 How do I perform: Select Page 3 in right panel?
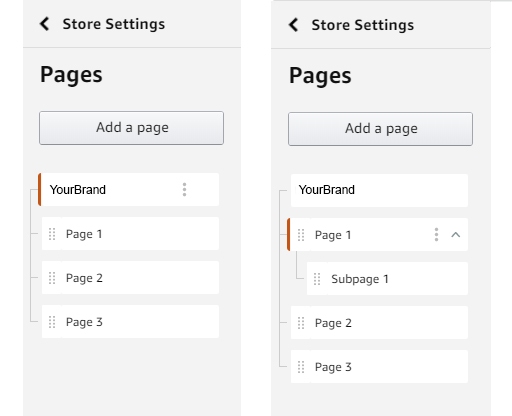tap(379, 367)
